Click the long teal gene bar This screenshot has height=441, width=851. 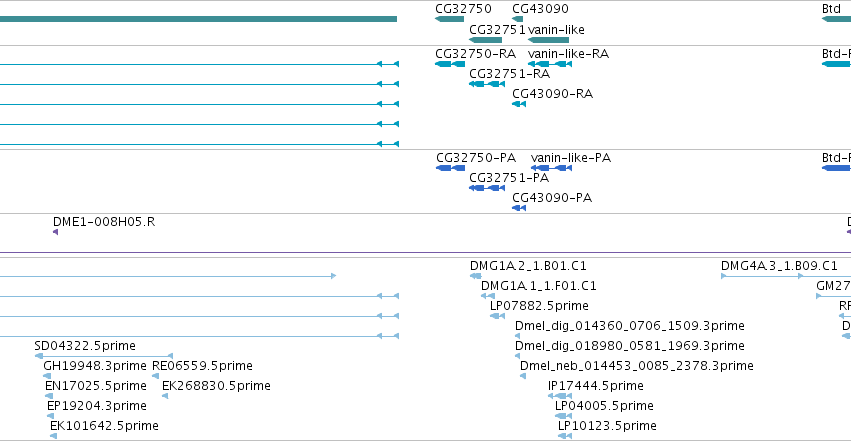198,19
